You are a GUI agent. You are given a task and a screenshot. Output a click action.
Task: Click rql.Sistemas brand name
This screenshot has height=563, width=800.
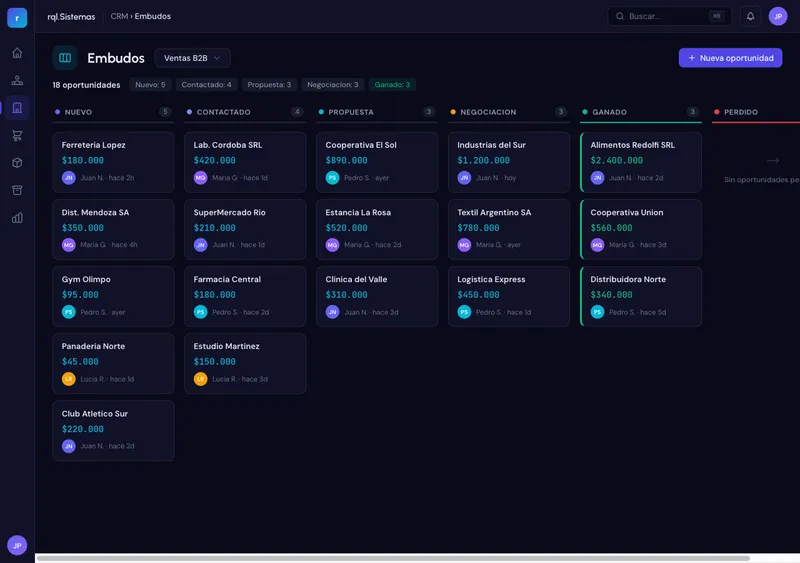(x=71, y=17)
